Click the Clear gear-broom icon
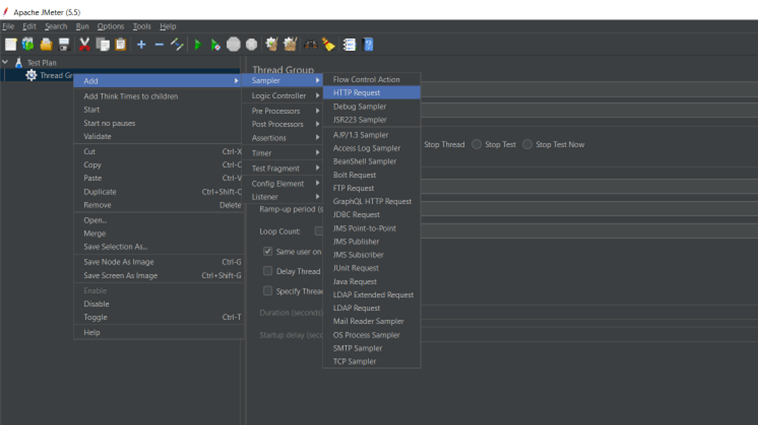Screen dimensions: 758x425 point(272,44)
